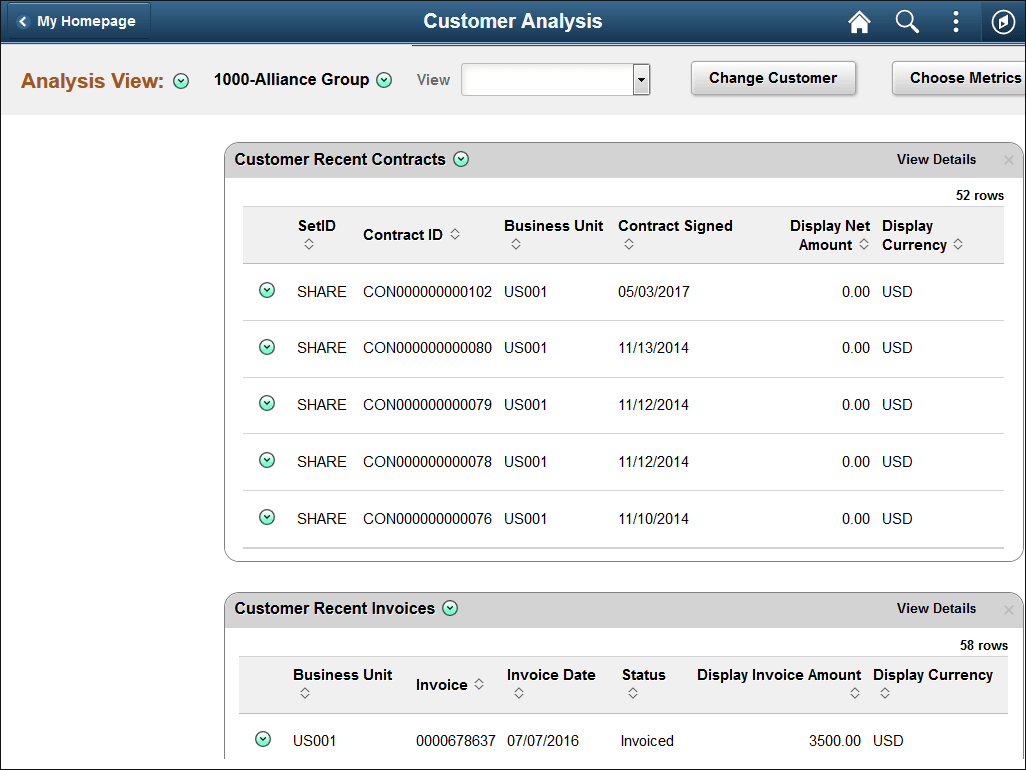
Task: Open the 1000-Alliance Group dropdown
Action: click(x=385, y=80)
